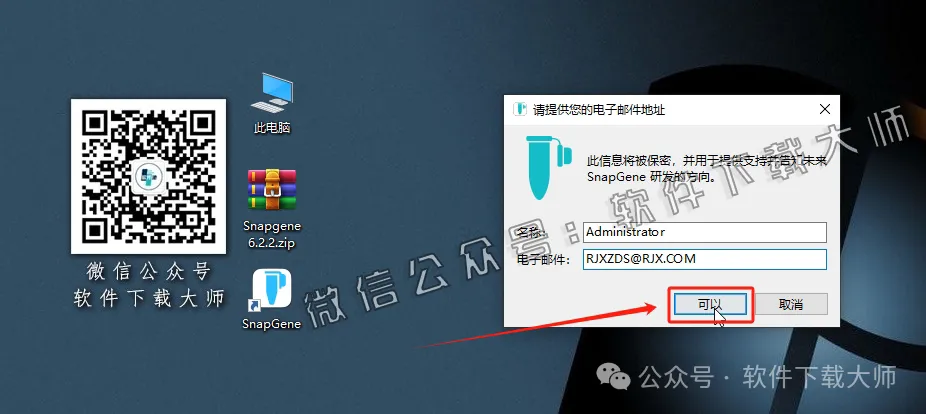The height and width of the screenshot is (414, 926).
Task: Select the Snapgene 6.2.2.zip archive icon
Action: 272,189
